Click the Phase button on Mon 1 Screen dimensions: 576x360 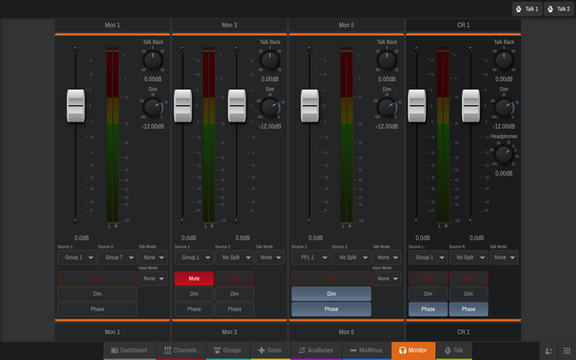(x=97, y=309)
